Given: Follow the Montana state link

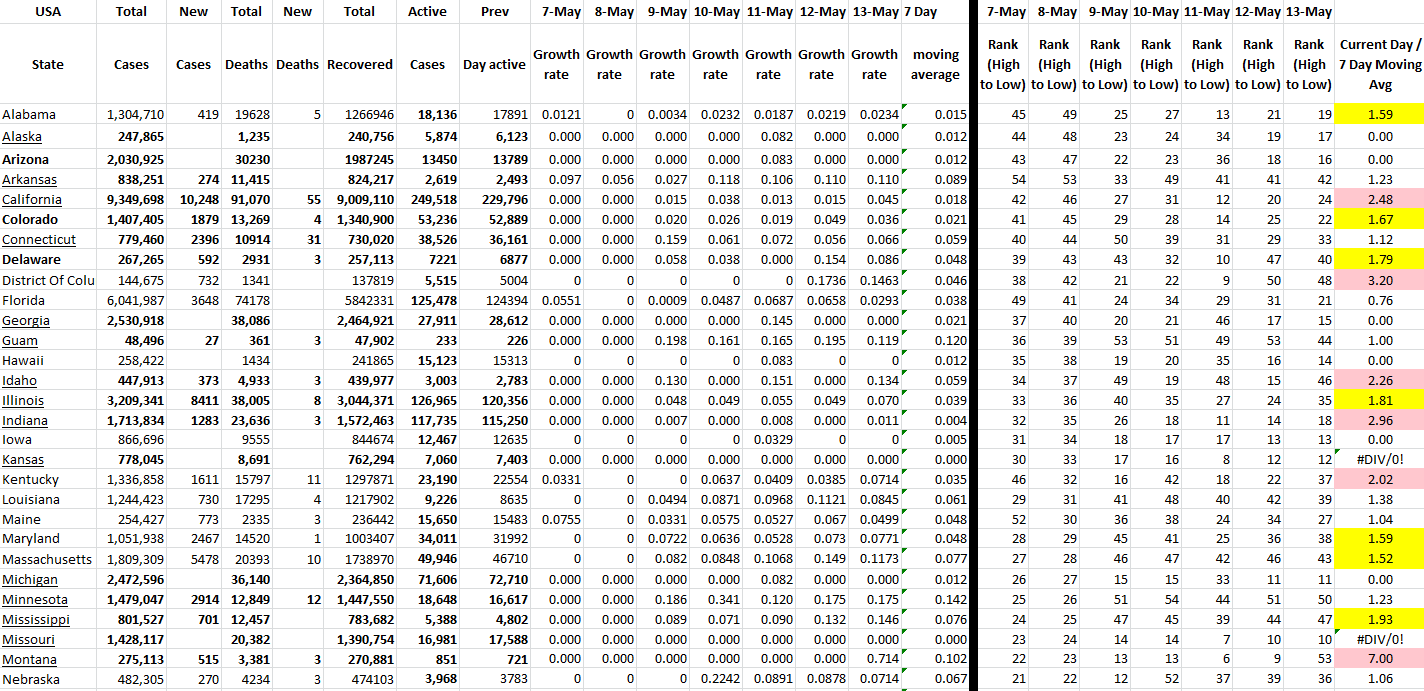Looking at the screenshot, I should (x=30, y=660).
